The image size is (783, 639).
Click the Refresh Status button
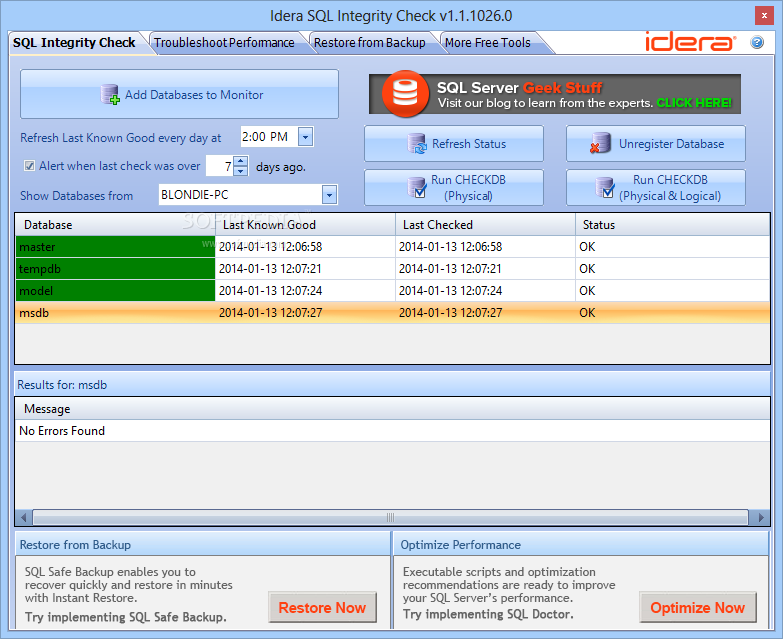[454, 144]
